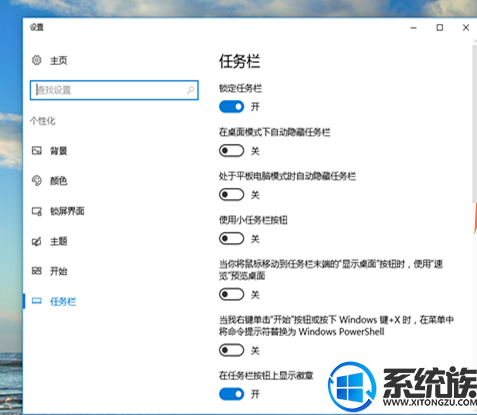Image resolution: width=477 pixels, height=415 pixels.
Task: Toggle Windows PowerShell replacement switch
Action: [231, 350]
